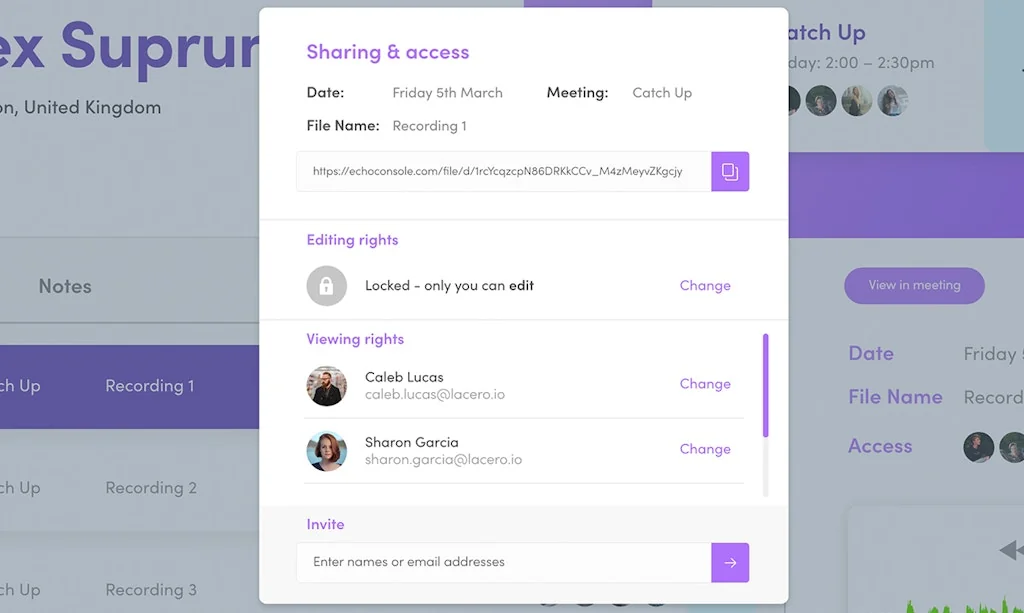Screen dimensions: 1024x613
Task: Click the lock icon under Editing rights
Action: click(x=326, y=285)
